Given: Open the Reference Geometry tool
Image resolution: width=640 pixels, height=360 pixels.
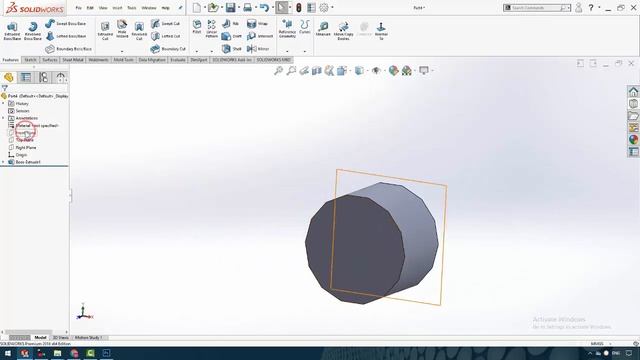Looking at the screenshot, I should [x=287, y=29].
